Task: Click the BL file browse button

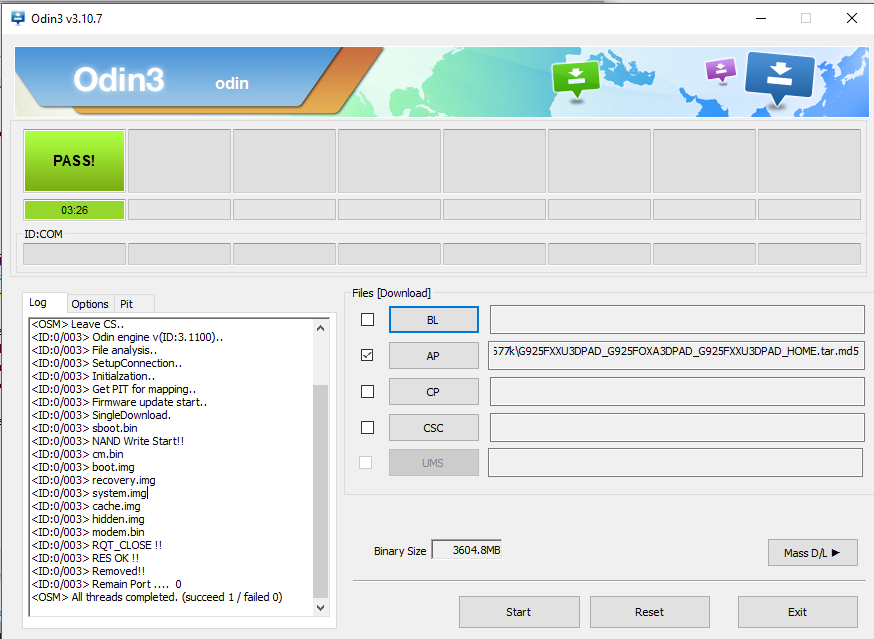Action: pos(434,320)
